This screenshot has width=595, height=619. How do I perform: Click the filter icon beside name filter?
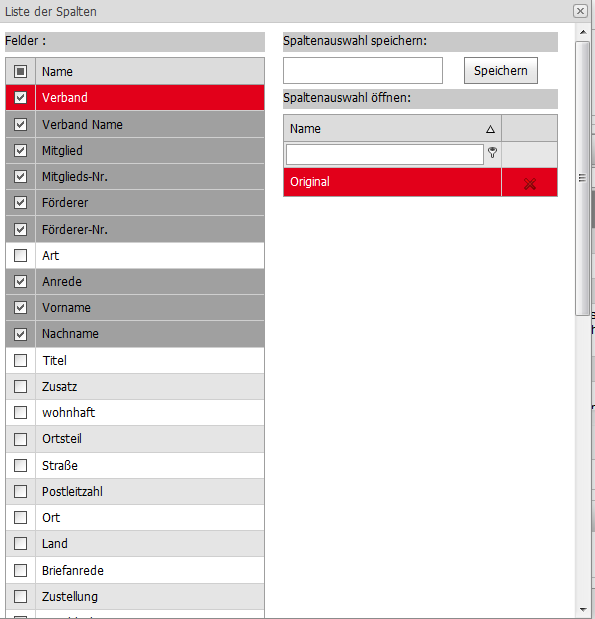pos(492,152)
